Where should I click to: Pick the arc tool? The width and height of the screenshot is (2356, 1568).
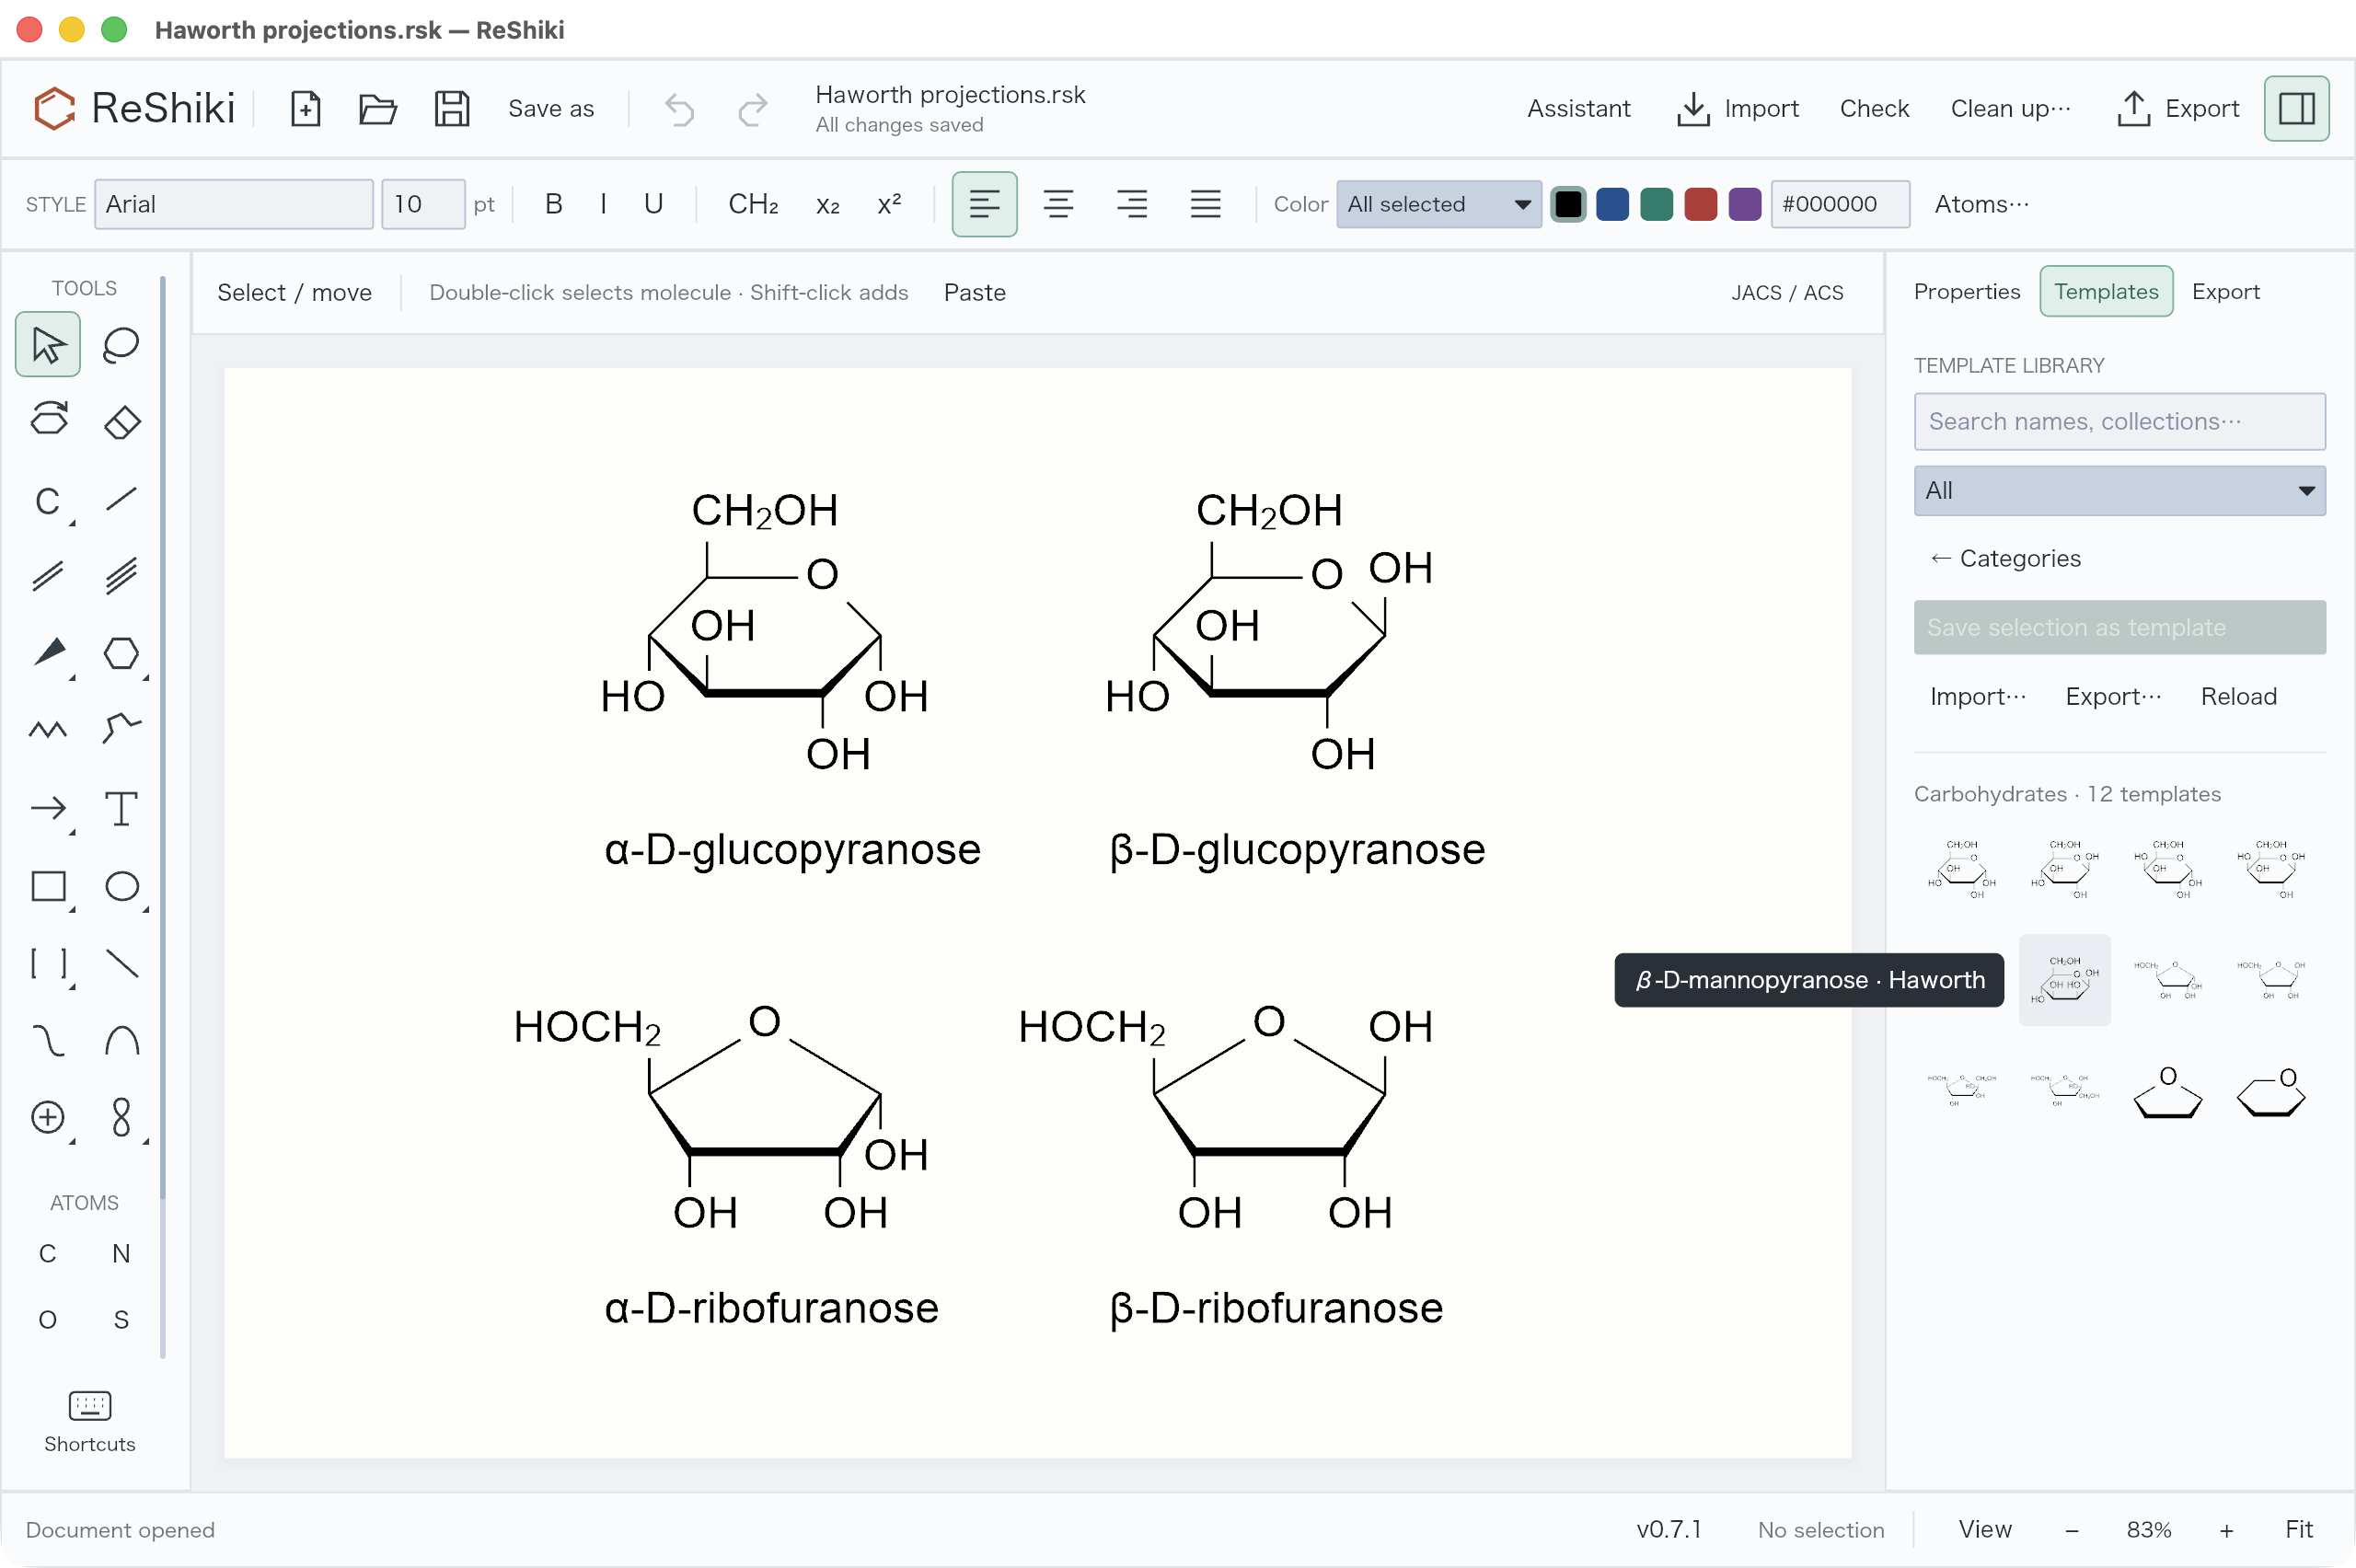[x=121, y=1040]
